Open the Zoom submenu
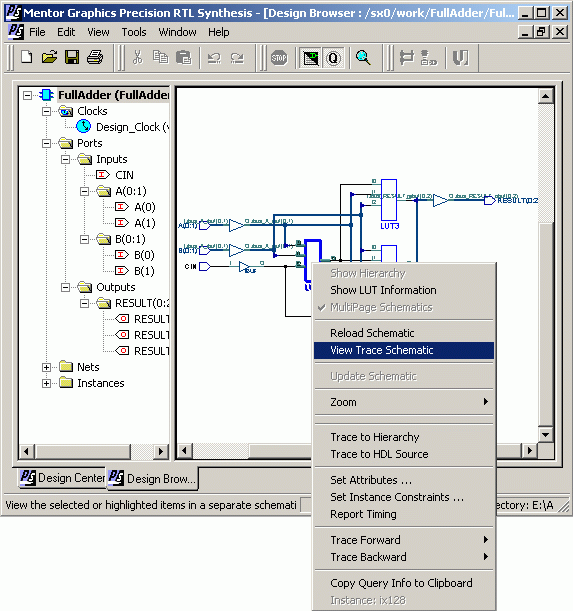573x611 pixels. click(404, 402)
